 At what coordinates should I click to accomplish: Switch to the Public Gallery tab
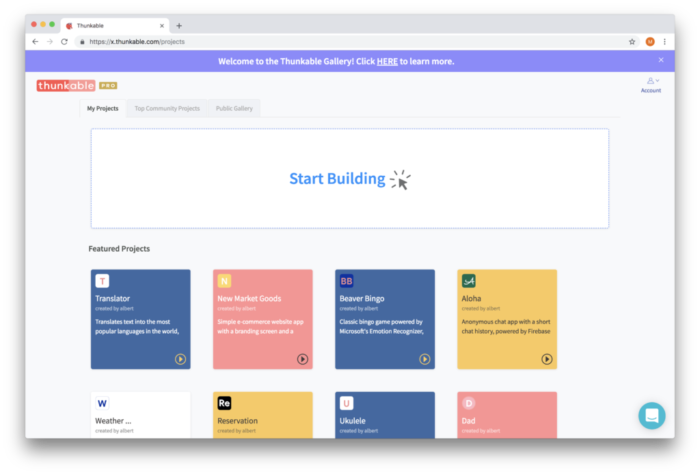[x=234, y=108]
